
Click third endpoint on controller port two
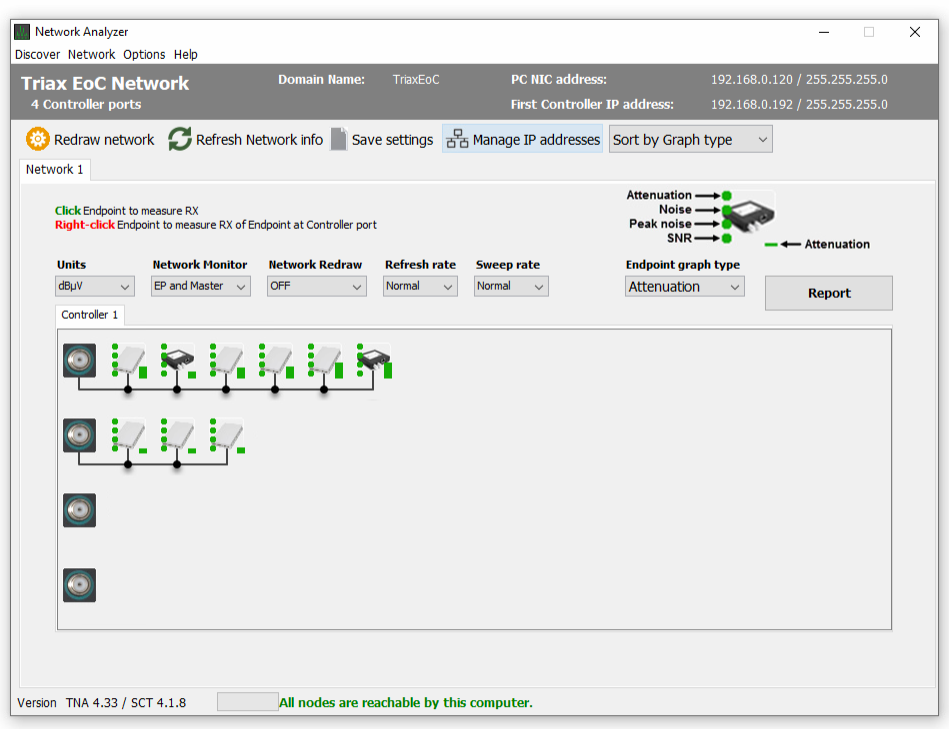[226, 434]
